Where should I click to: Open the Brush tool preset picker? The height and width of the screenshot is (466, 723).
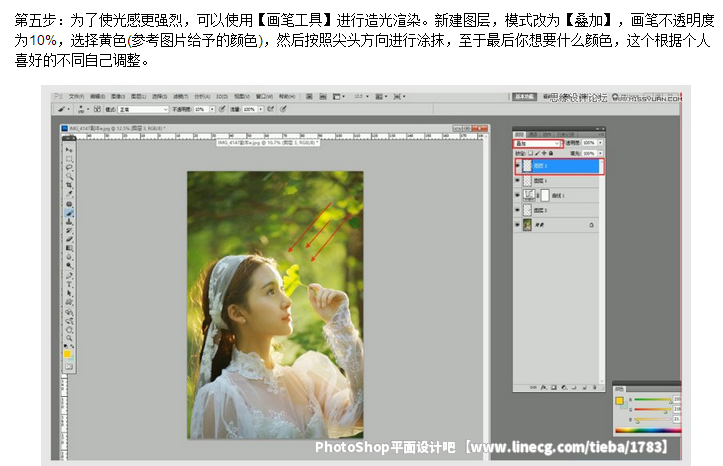(x=63, y=109)
